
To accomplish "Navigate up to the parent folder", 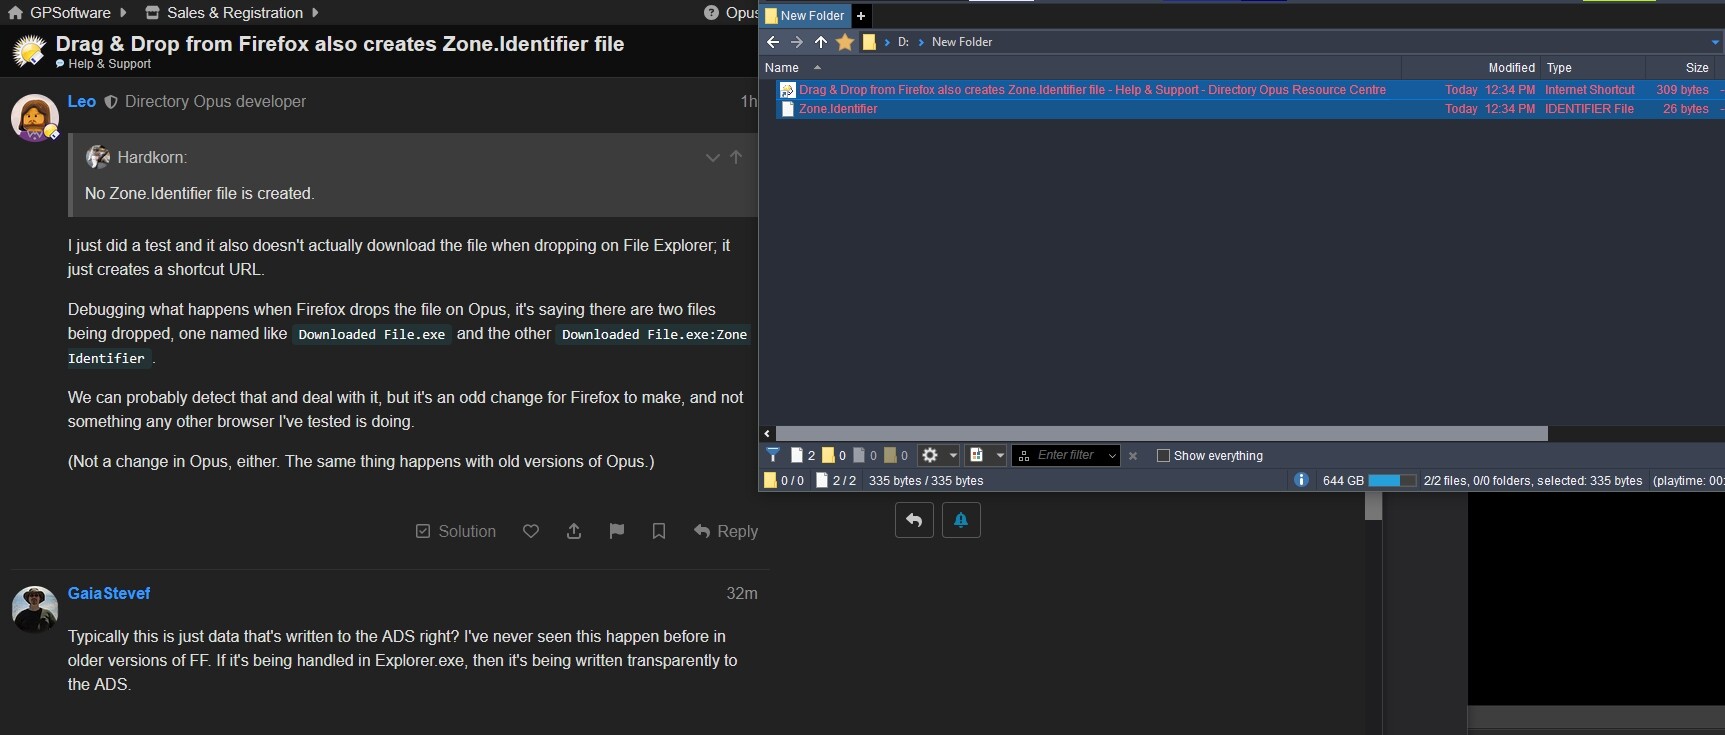I will coord(821,42).
